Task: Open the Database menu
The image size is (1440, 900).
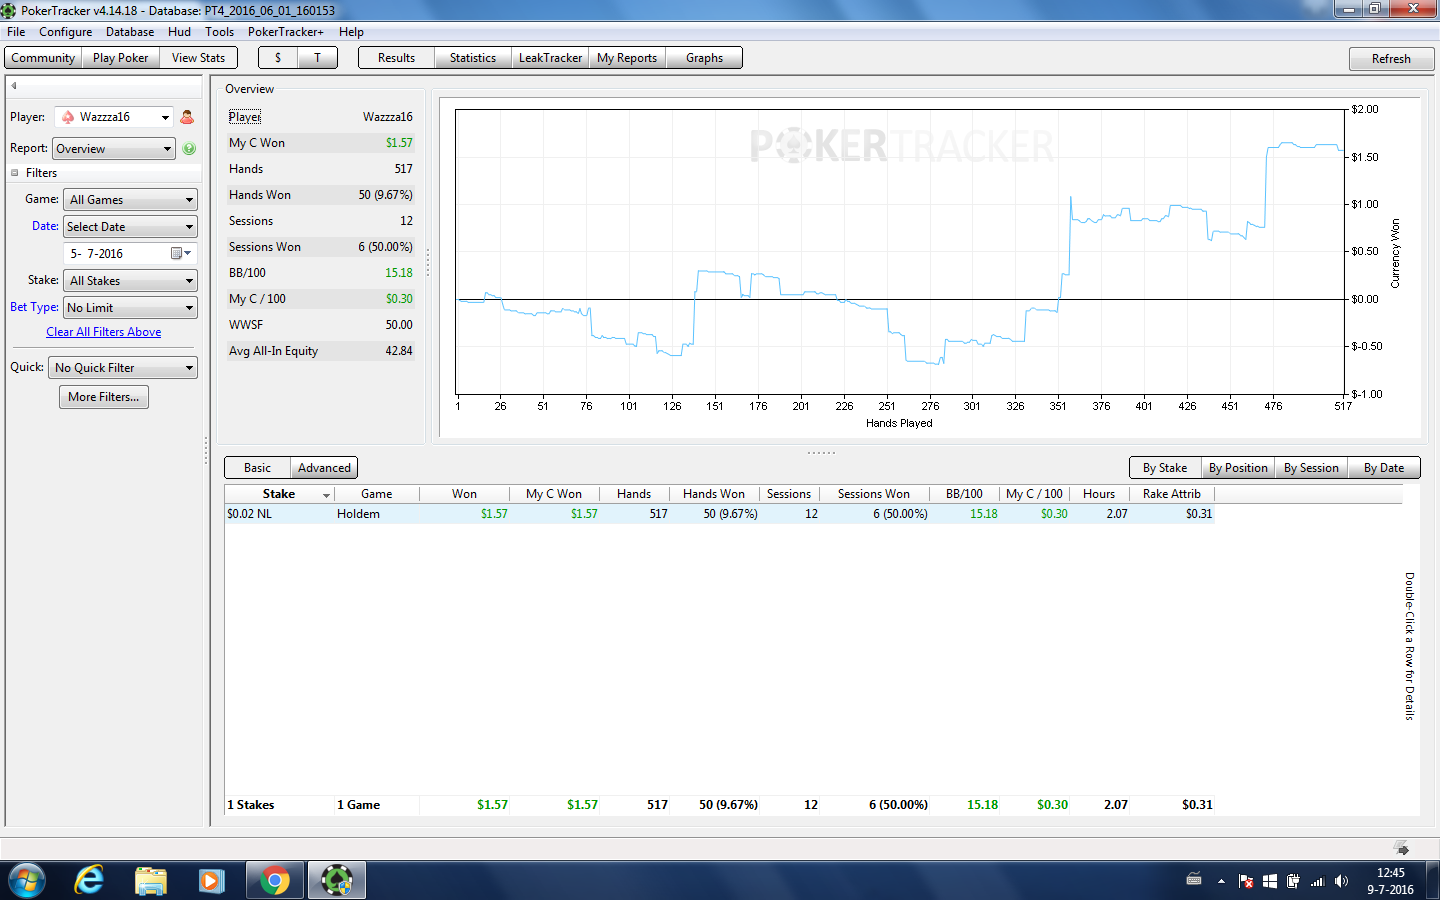Action: point(130,32)
